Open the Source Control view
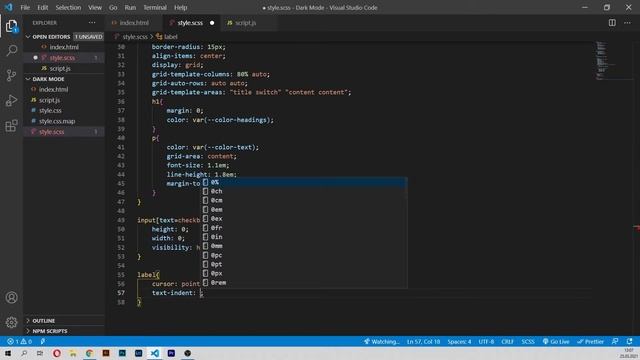The height and width of the screenshot is (360, 640). [x=11, y=76]
